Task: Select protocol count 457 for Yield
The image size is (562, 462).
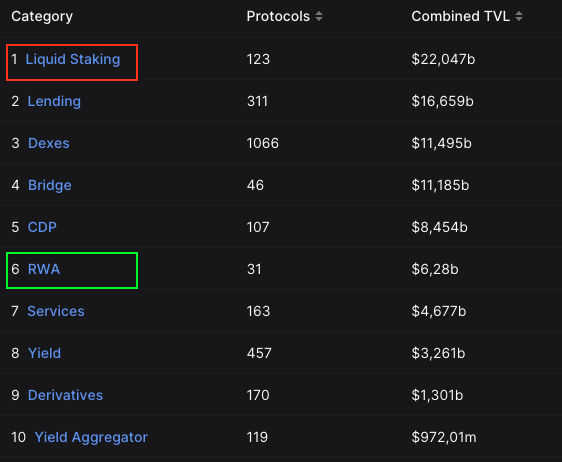Action: [259, 353]
